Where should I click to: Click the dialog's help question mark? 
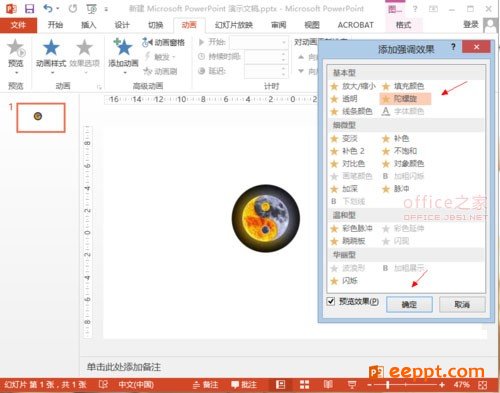pyautogui.click(x=453, y=47)
